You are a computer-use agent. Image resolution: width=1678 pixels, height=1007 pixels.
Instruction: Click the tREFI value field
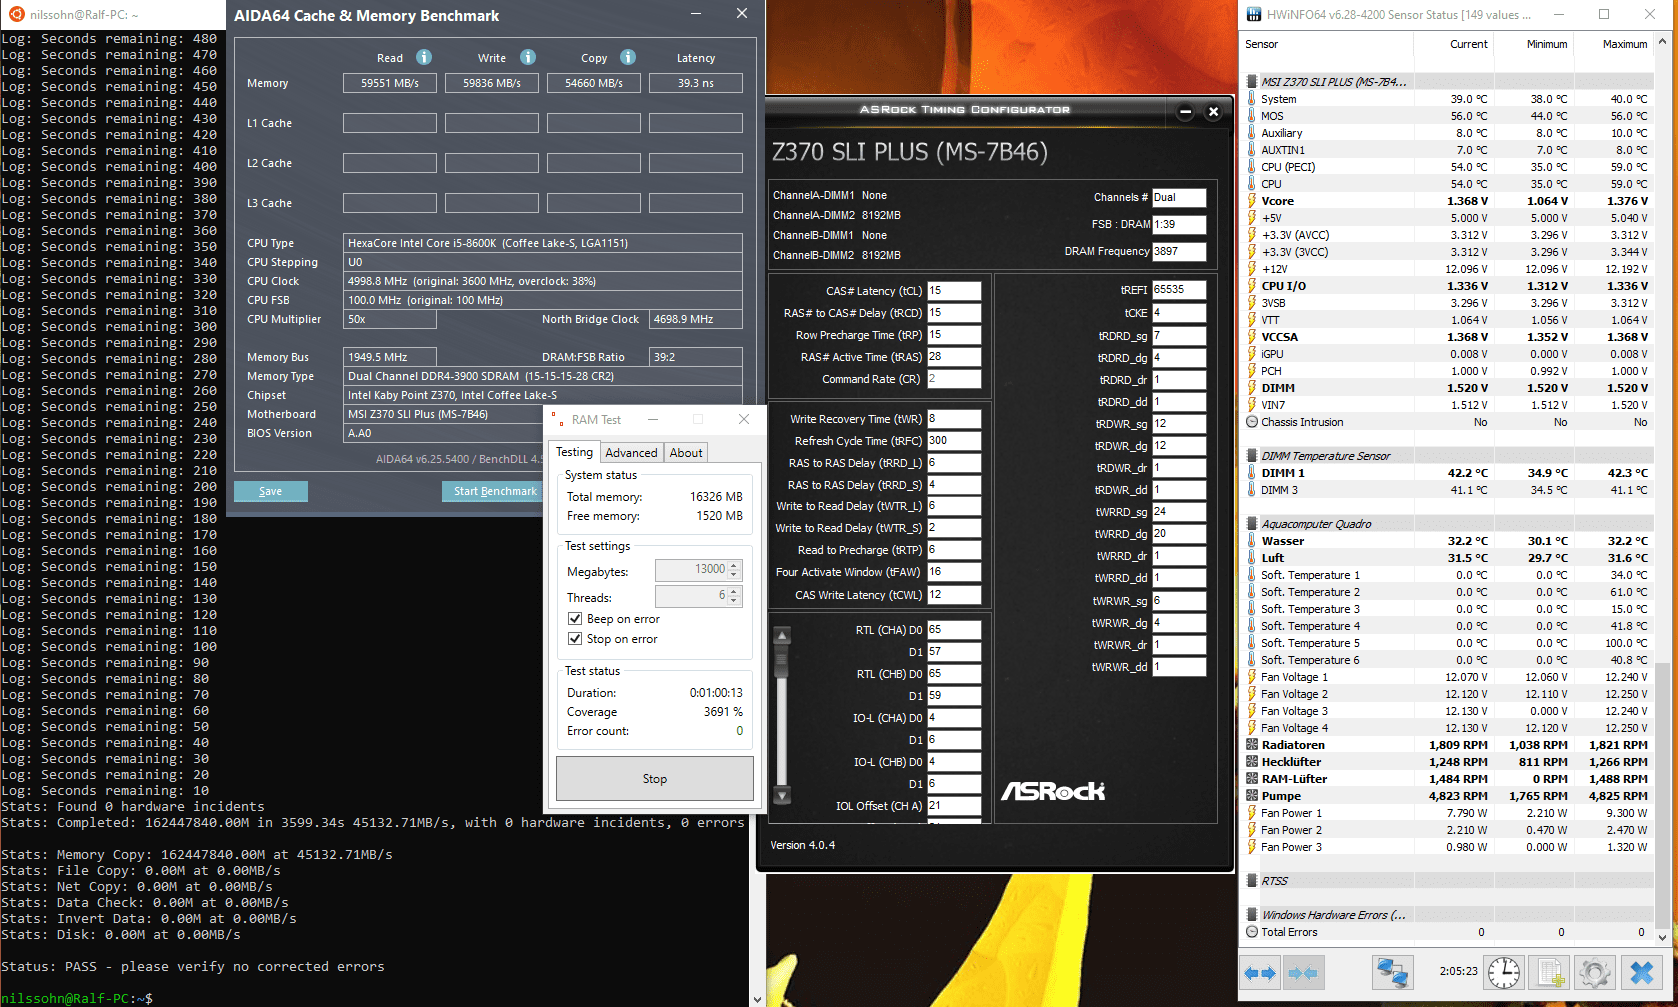tap(1179, 290)
